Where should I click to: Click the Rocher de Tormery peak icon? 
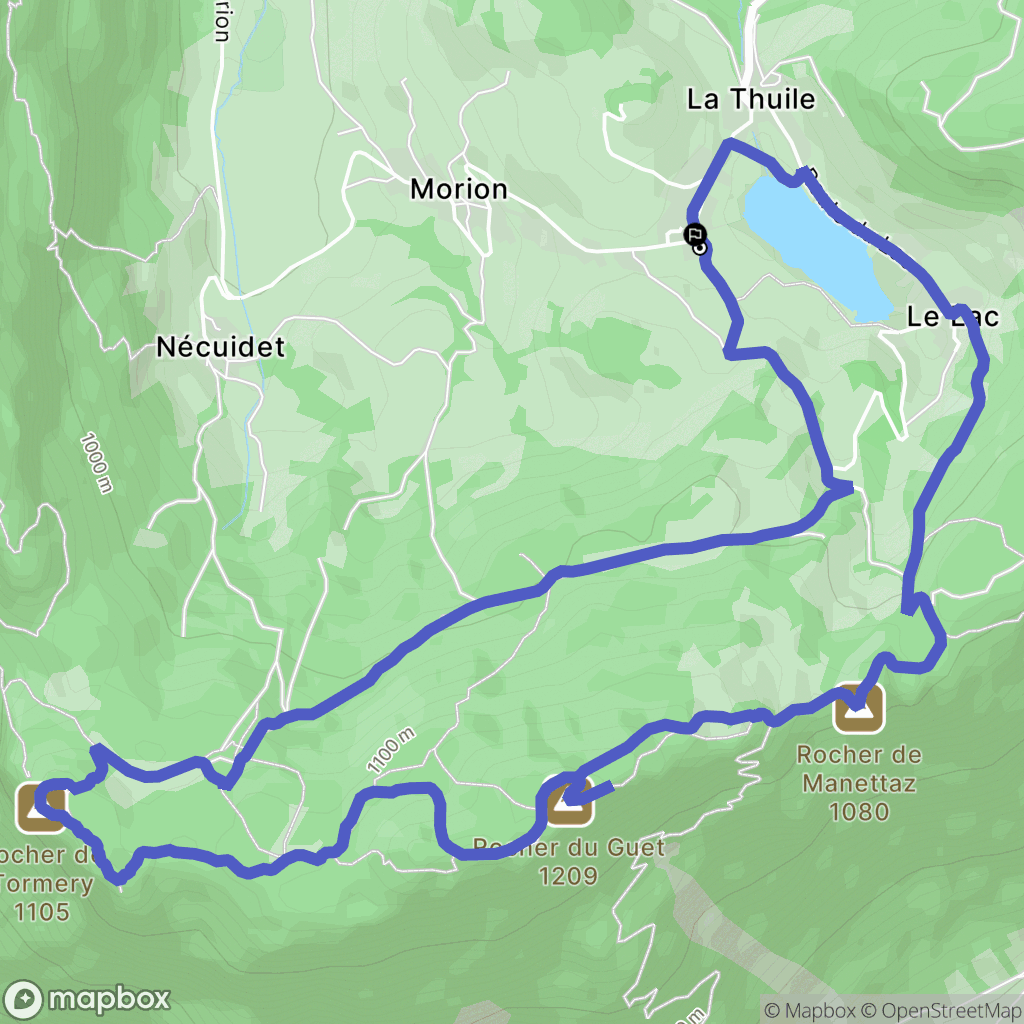[x=41, y=808]
